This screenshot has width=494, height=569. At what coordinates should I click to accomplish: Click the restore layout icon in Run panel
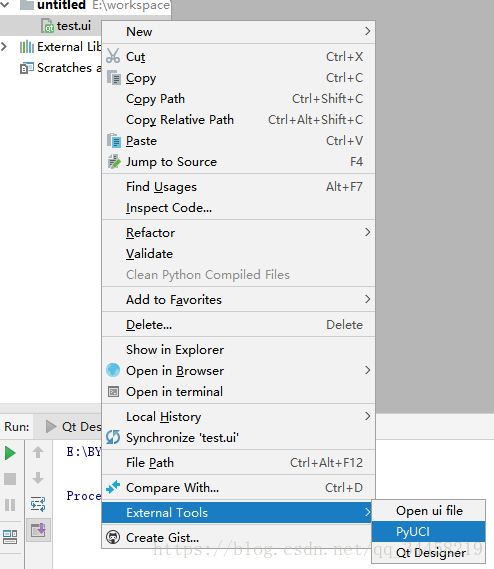click(10, 537)
